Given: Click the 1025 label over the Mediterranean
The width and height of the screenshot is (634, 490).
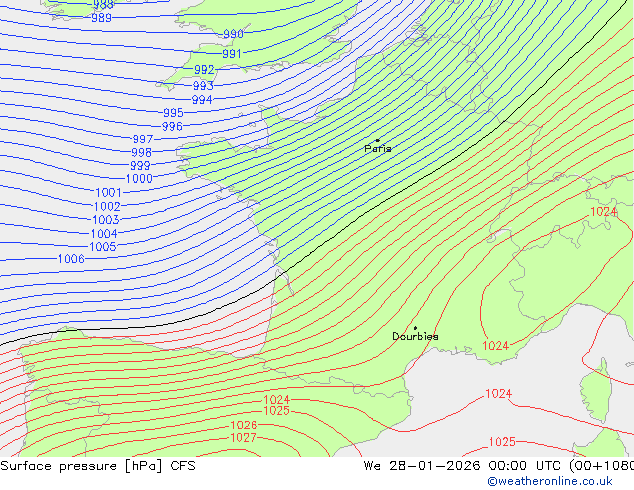Looking at the screenshot, I should point(502,442).
